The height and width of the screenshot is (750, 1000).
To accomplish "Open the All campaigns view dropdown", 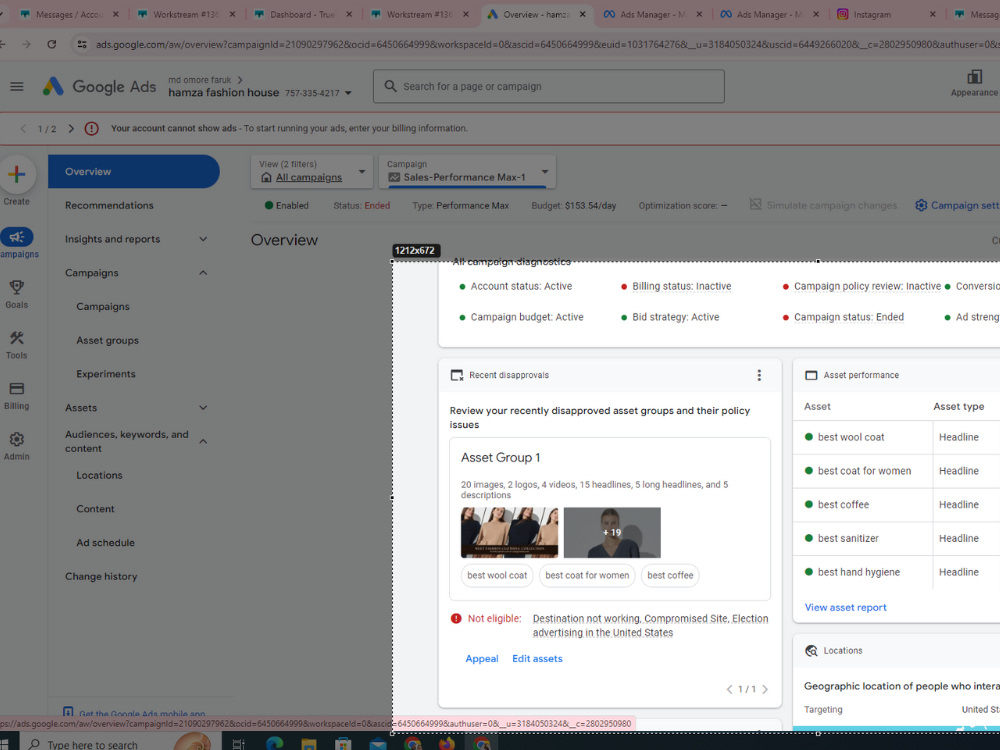I will (x=312, y=172).
